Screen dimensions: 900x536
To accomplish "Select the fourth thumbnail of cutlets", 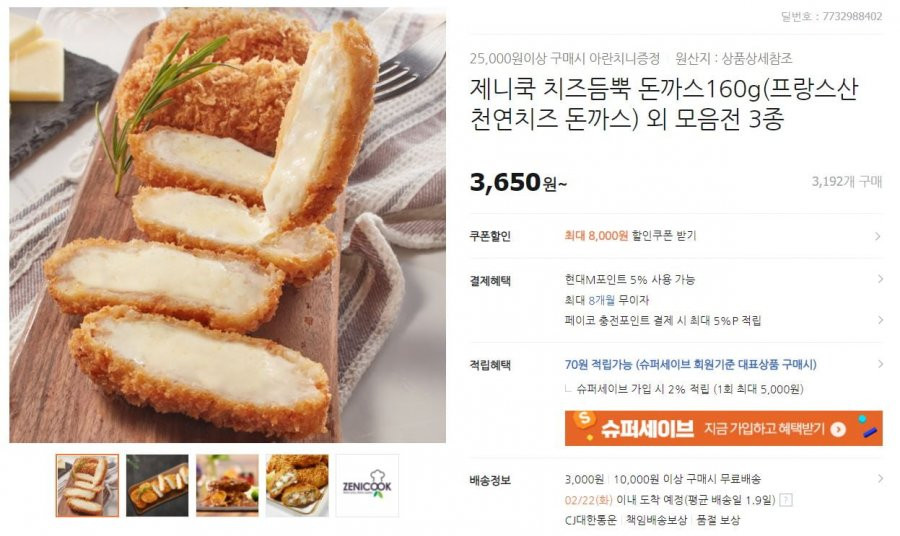I will pos(297,485).
